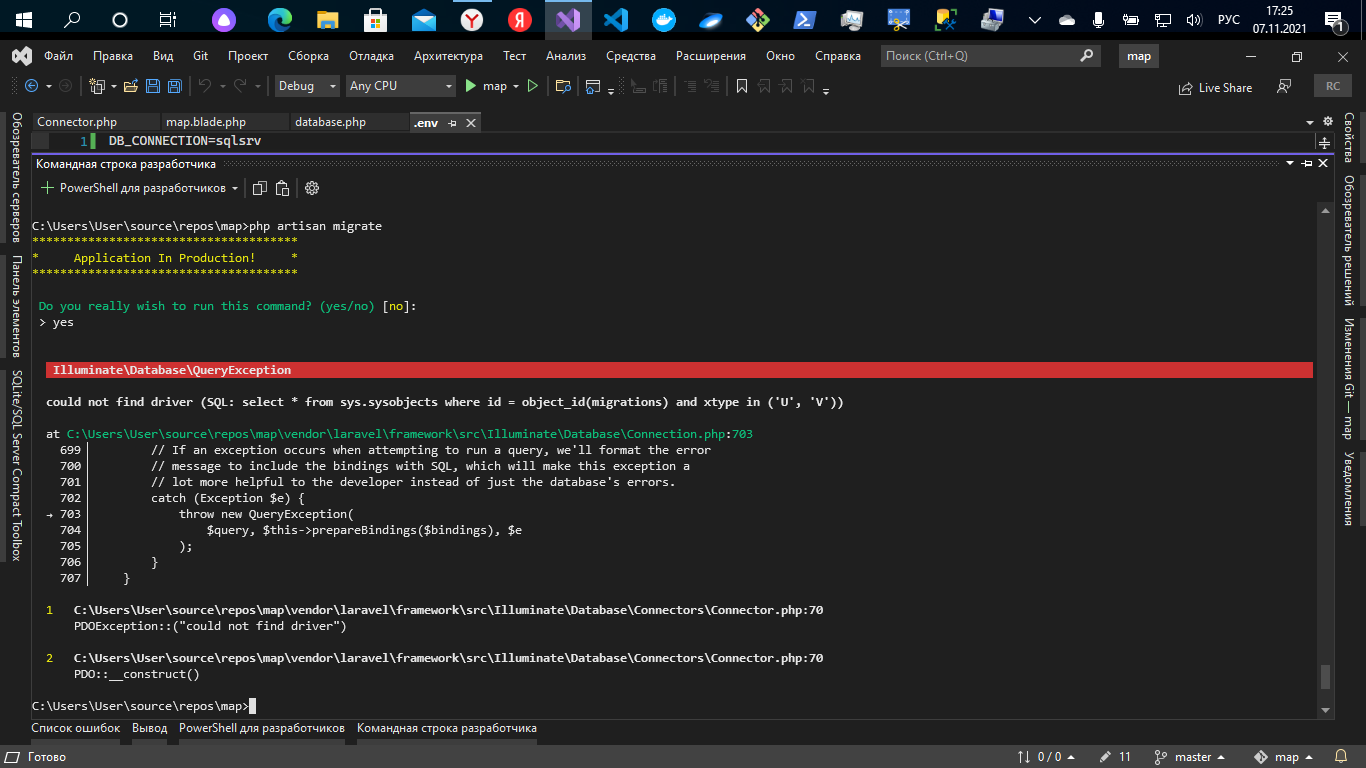Pin the .env tab
This screenshot has width=1366, height=768.
tap(452, 123)
